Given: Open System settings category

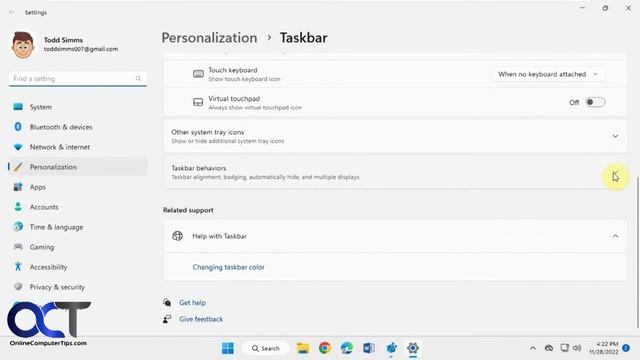Looking at the screenshot, I should coord(78,107).
